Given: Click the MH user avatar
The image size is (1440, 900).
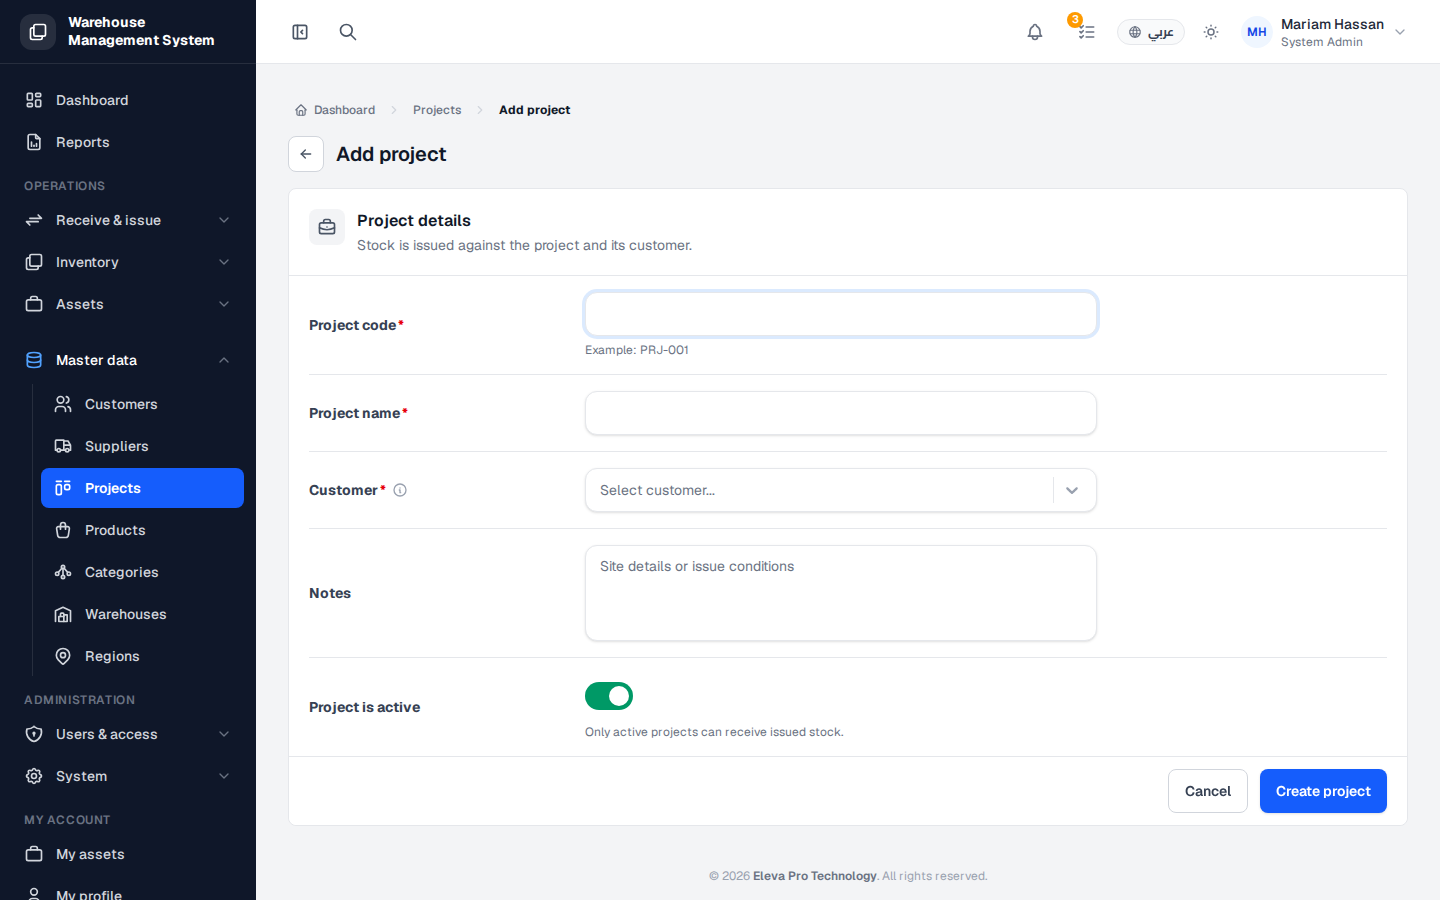Looking at the screenshot, I should 1257,32.
